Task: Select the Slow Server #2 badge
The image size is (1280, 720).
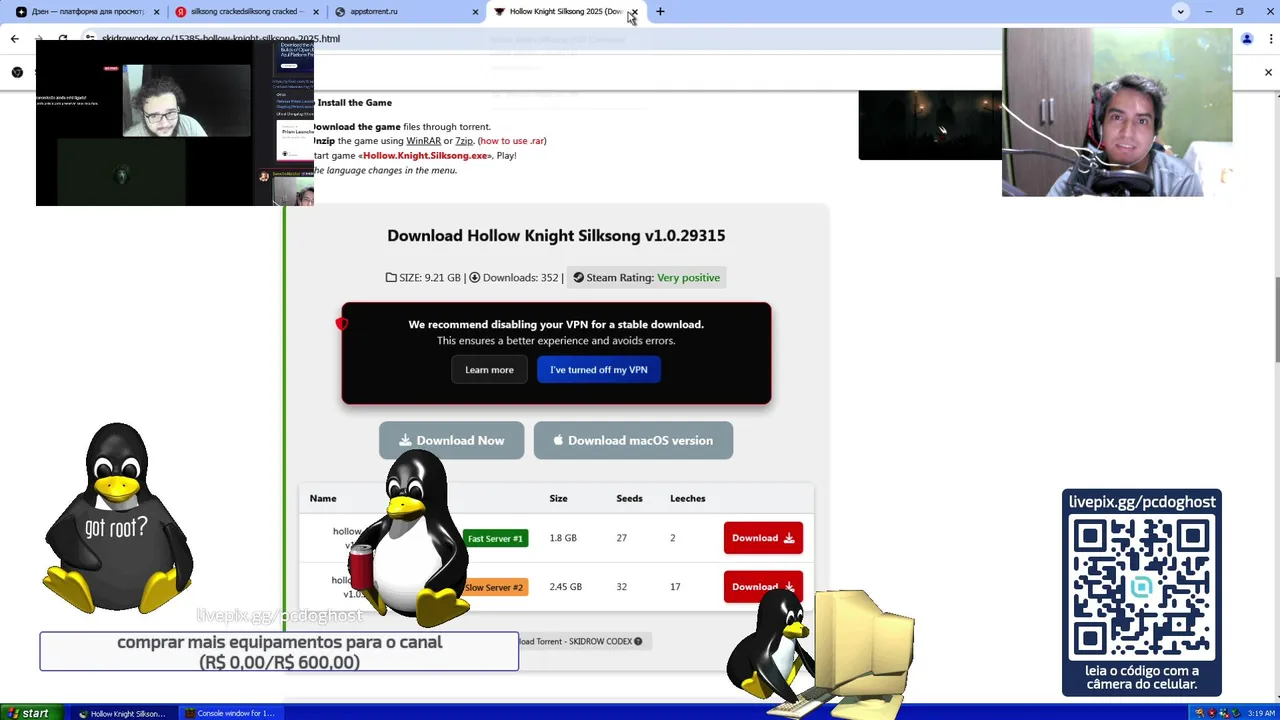Action: coord(494,587)
